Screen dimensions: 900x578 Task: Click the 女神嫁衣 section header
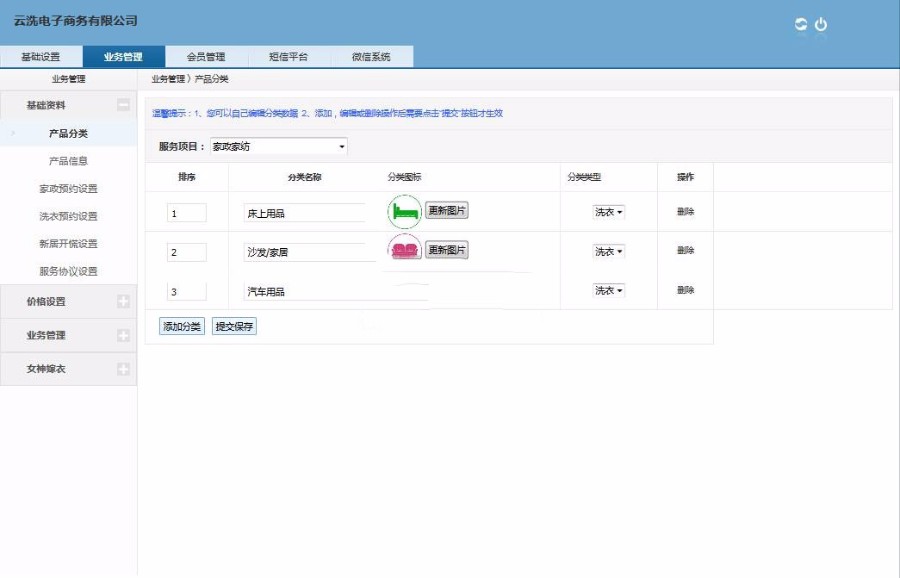pos(68,369)
